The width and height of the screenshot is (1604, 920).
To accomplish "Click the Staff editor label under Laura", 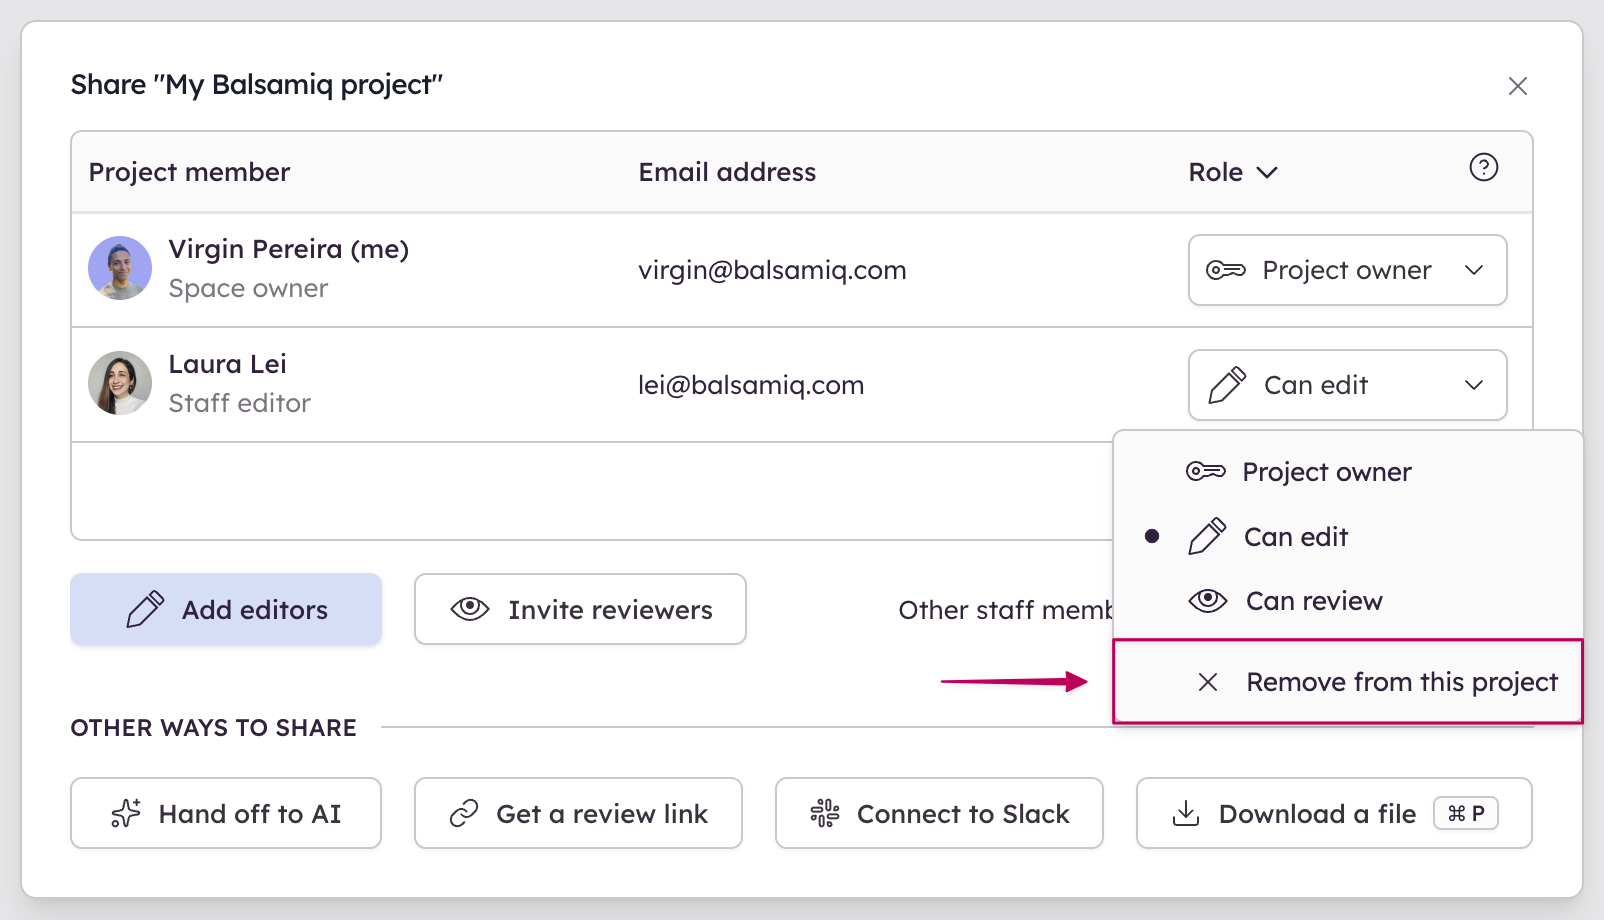I will point(239,403).
